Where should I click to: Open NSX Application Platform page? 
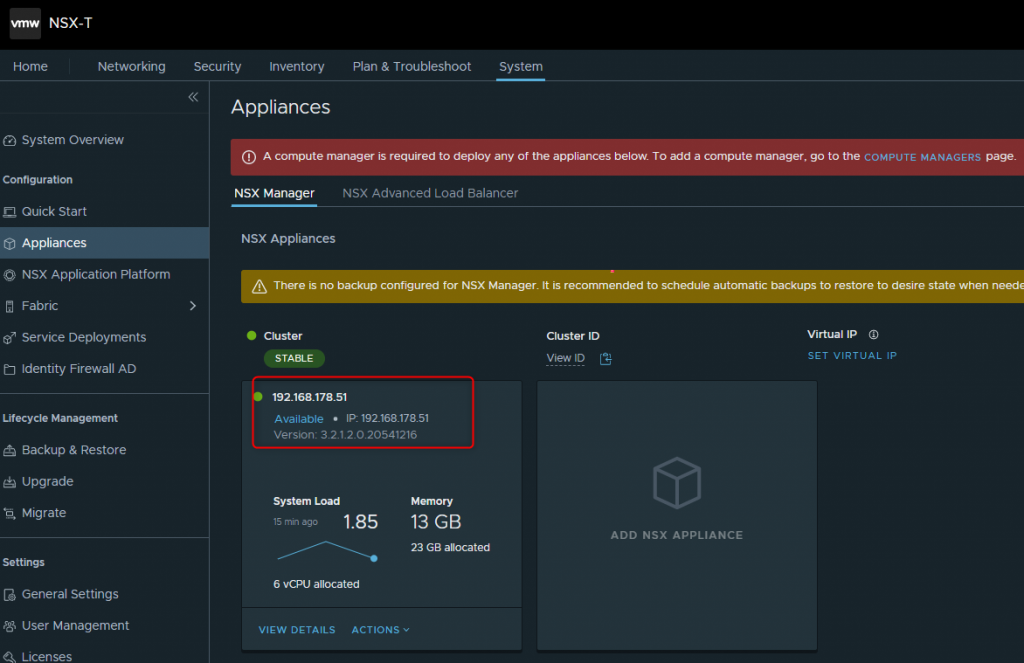pyautogui.click(x=96, y=274)
